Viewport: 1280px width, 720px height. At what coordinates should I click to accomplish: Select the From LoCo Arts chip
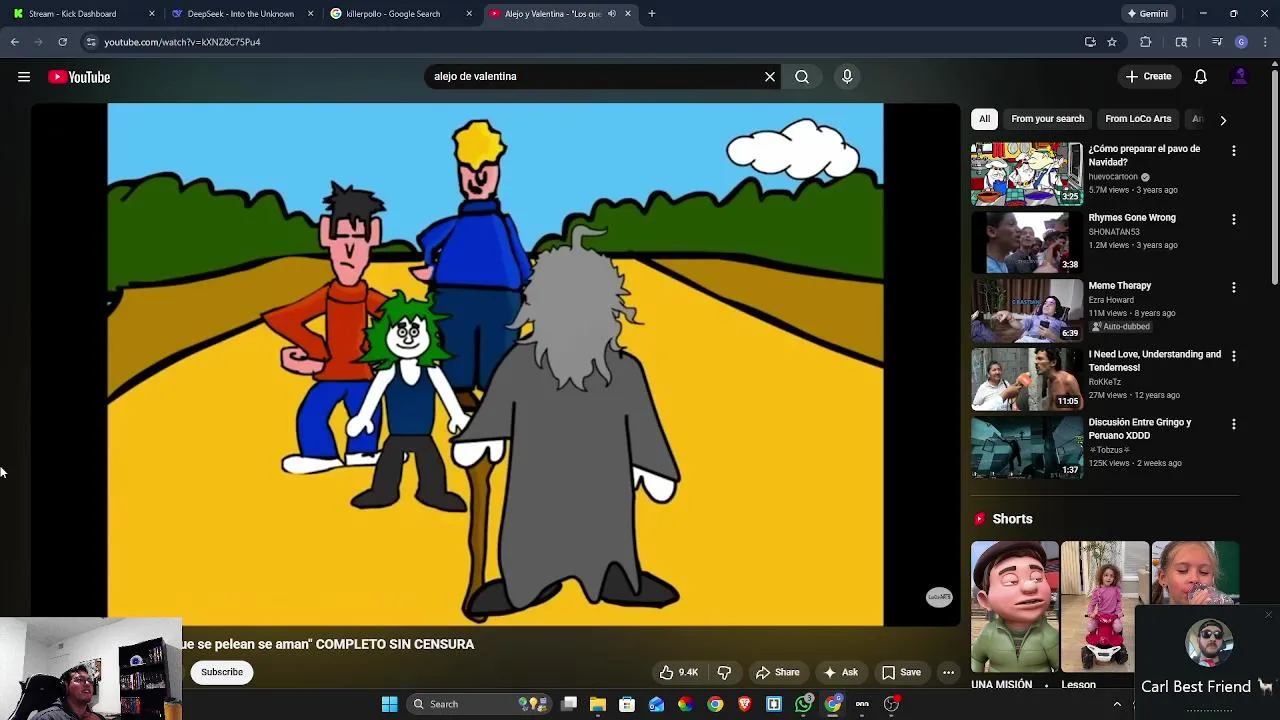click(x=1138, y=119)
